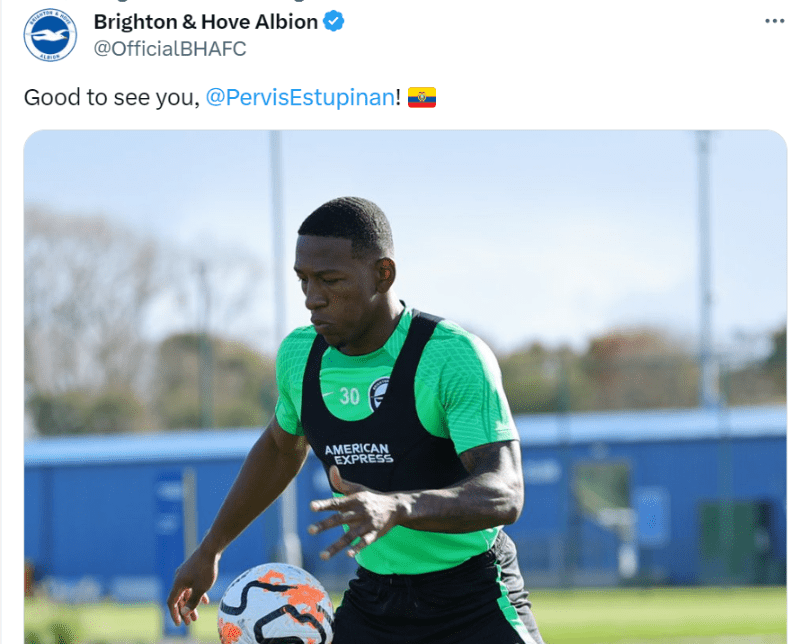Screen dimensions: 800x644
Task: Click the @OfficialBHAFC handle
Action: (x=170, y=49)
